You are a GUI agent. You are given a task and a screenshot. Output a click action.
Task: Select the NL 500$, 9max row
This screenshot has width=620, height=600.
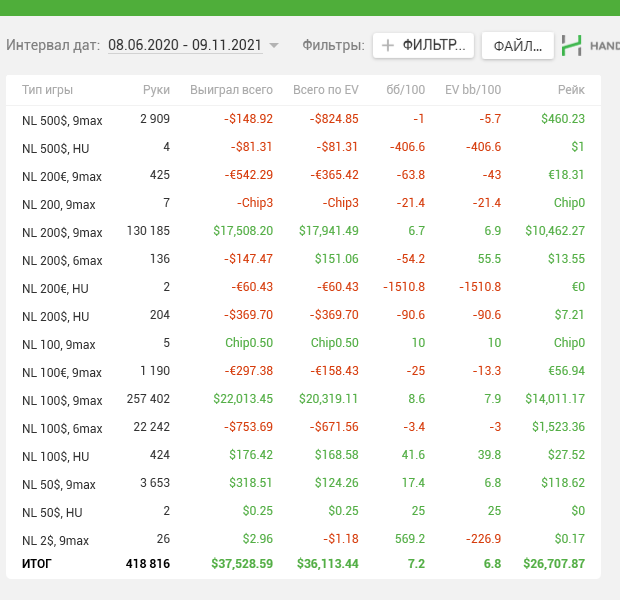click(303, 119)
